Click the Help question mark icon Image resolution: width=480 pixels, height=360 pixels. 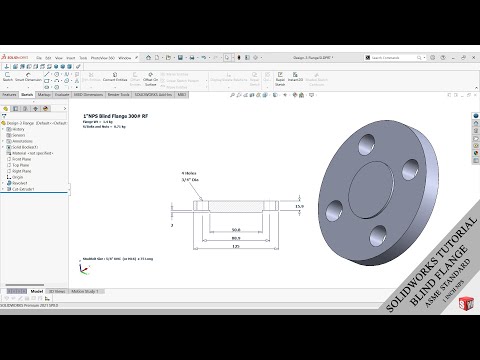[x=443, y=58]
